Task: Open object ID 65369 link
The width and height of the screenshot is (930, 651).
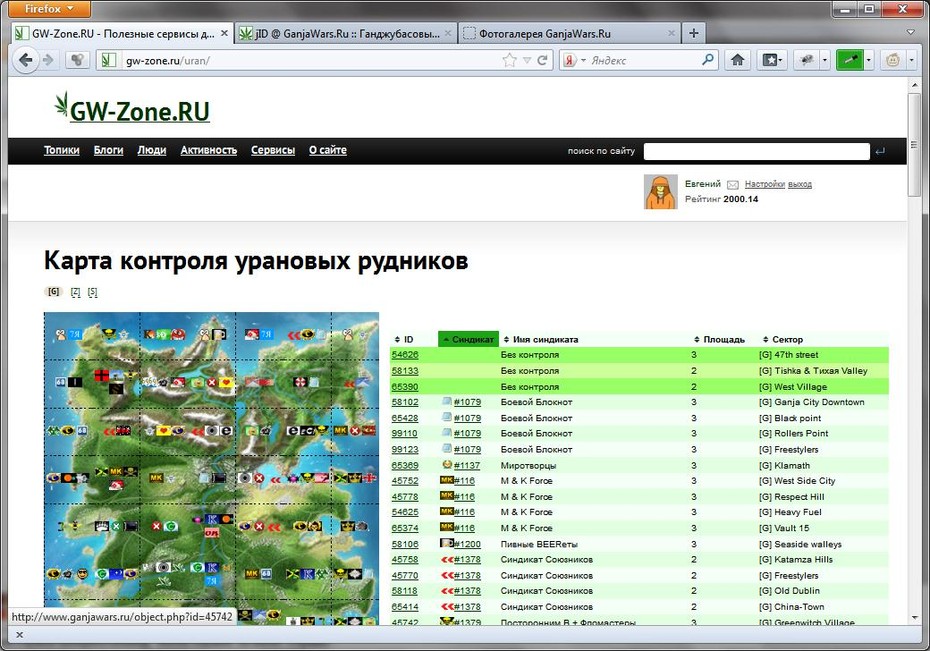Action: (x=405, y=466)
